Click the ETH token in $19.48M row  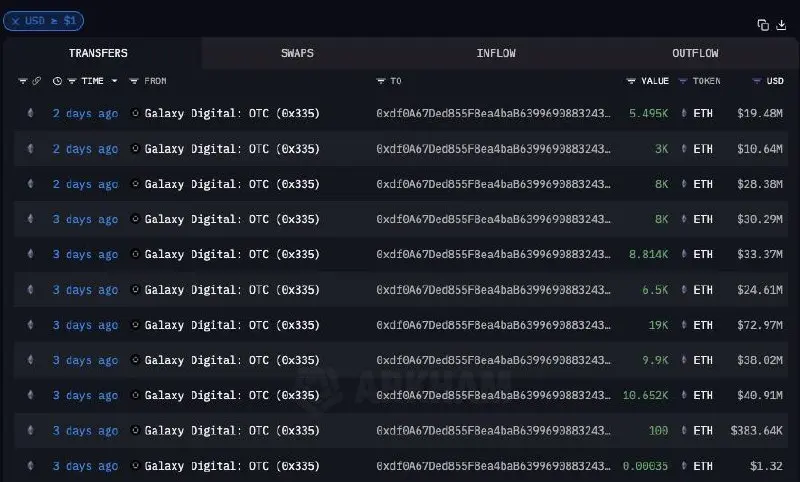tap(703, 113)
